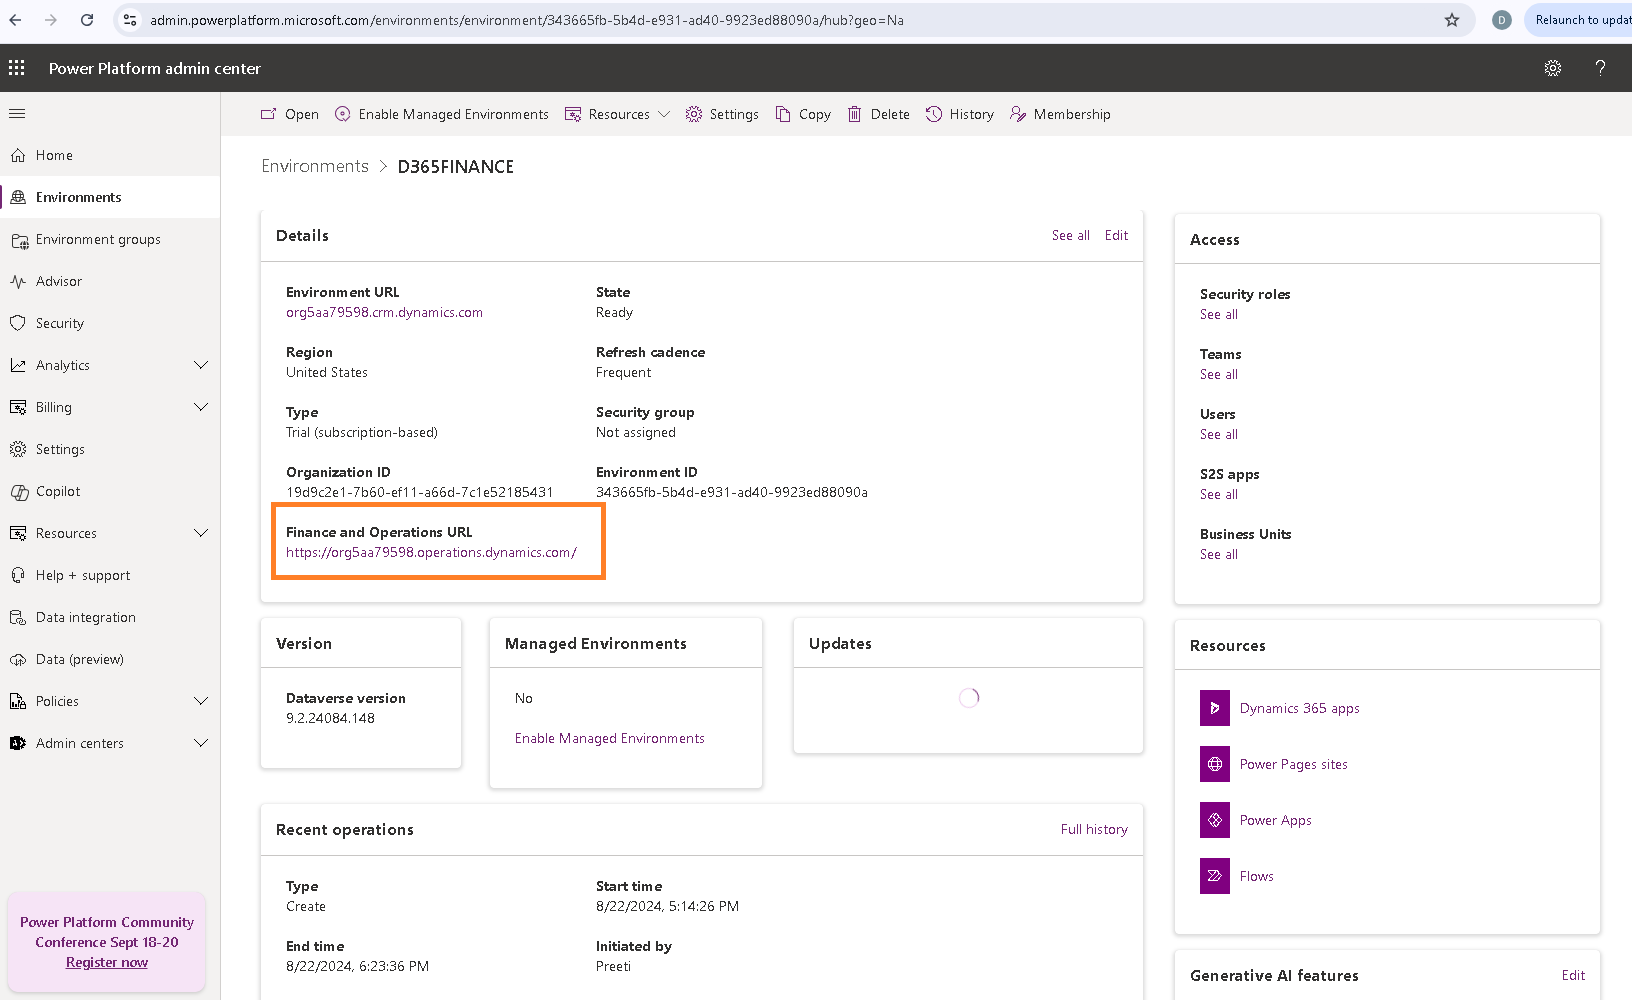Click the Environment ID value text
The image size is (1632, 1000).
(x=732, y=492)
